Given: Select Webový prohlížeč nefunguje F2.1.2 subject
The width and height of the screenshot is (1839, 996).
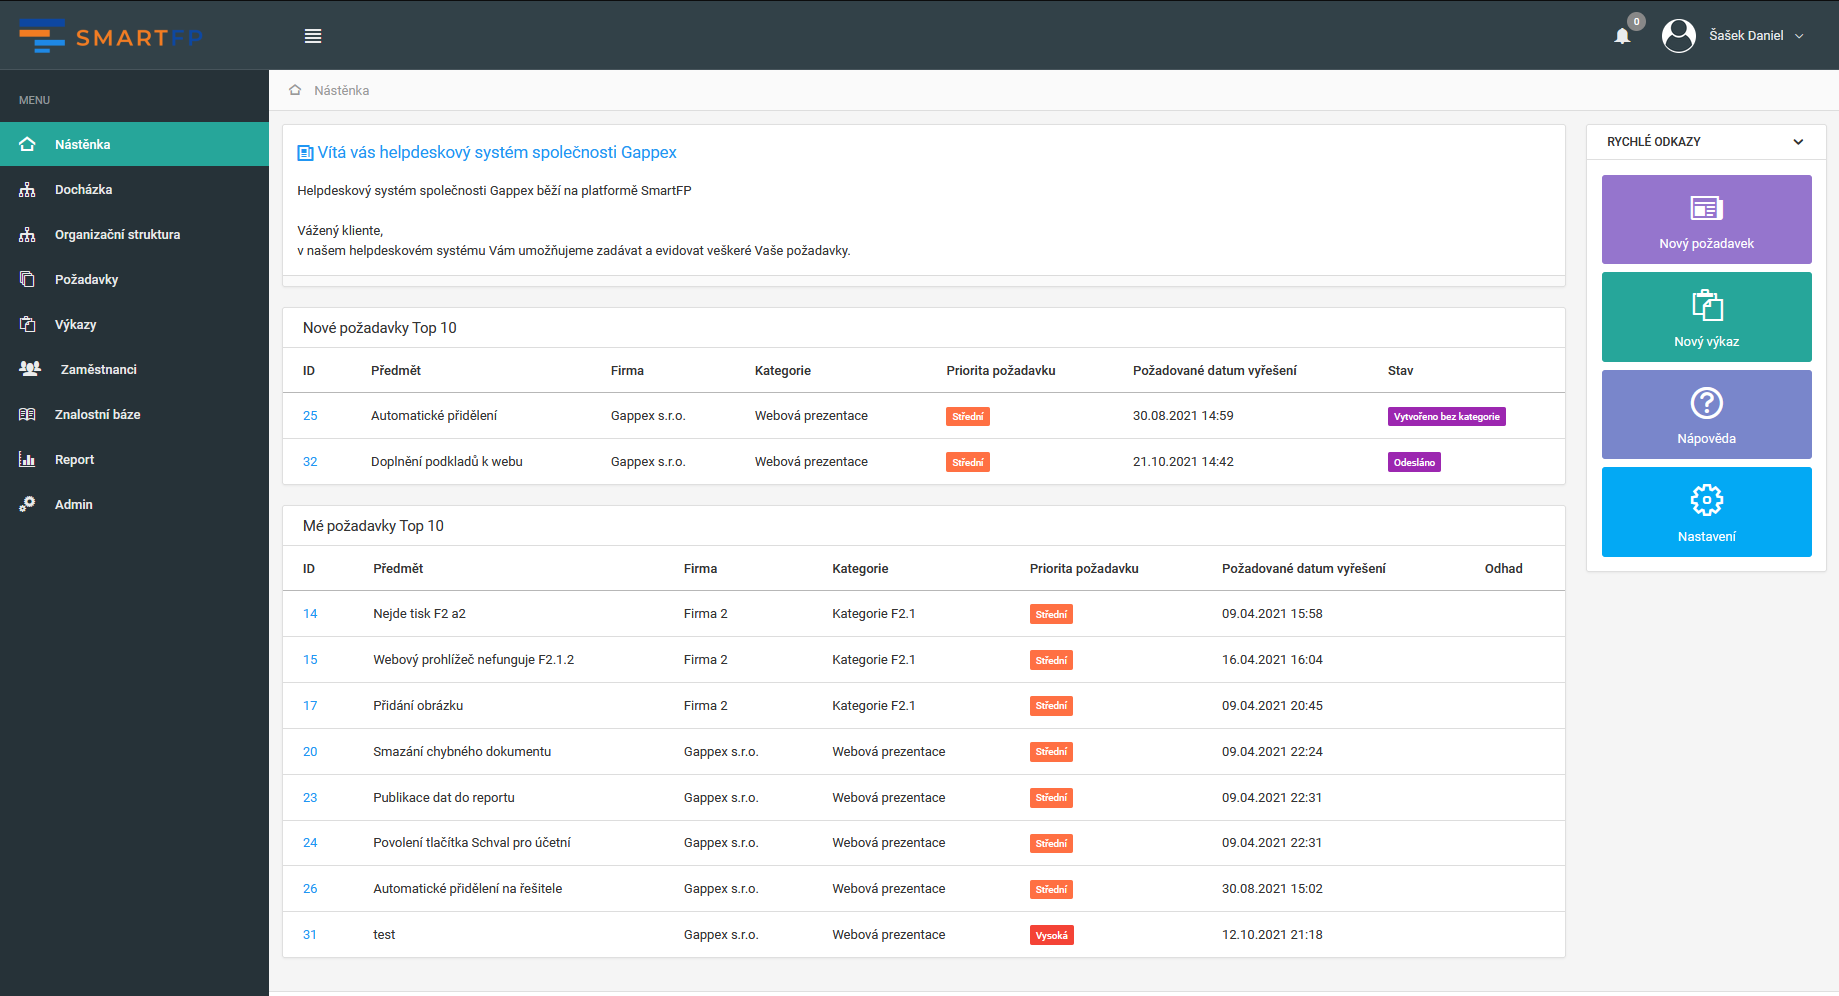Looking at the screenshot, I should click(x=474, y=660).
